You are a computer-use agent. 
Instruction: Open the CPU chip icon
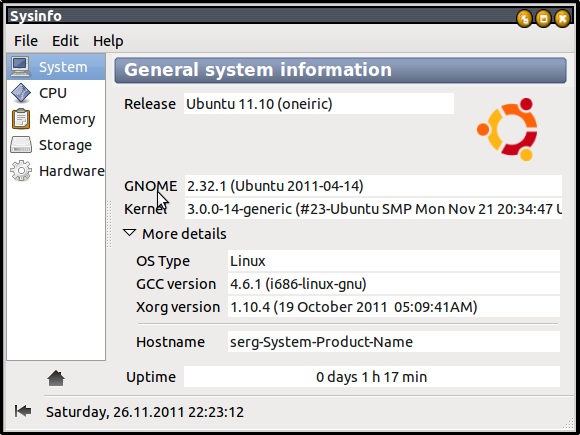click(21, 93)
